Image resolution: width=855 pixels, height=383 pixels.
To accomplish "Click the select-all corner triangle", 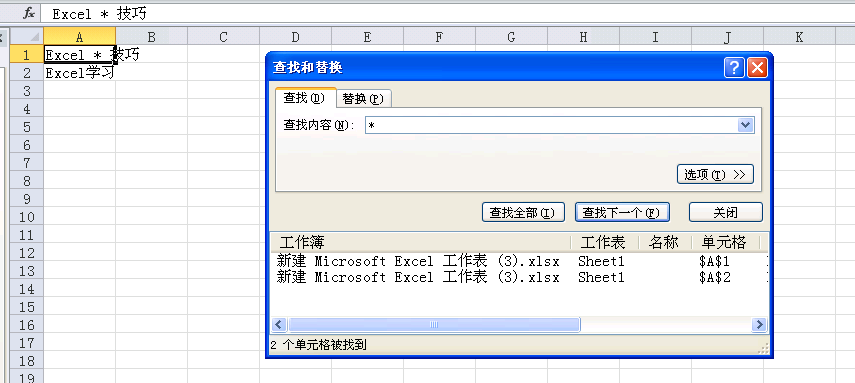I will click(x=27, y=37).
